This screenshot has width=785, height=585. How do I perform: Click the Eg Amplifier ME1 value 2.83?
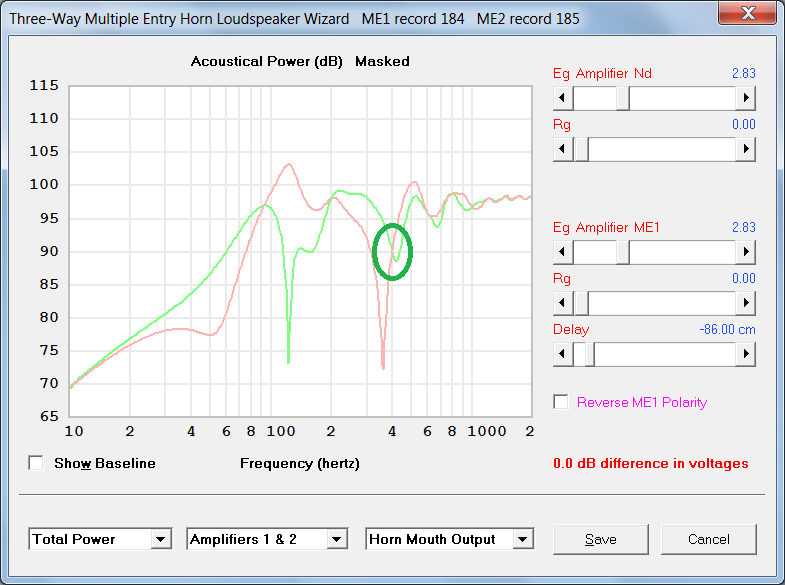pyautogui.click(x=743, y=227)
